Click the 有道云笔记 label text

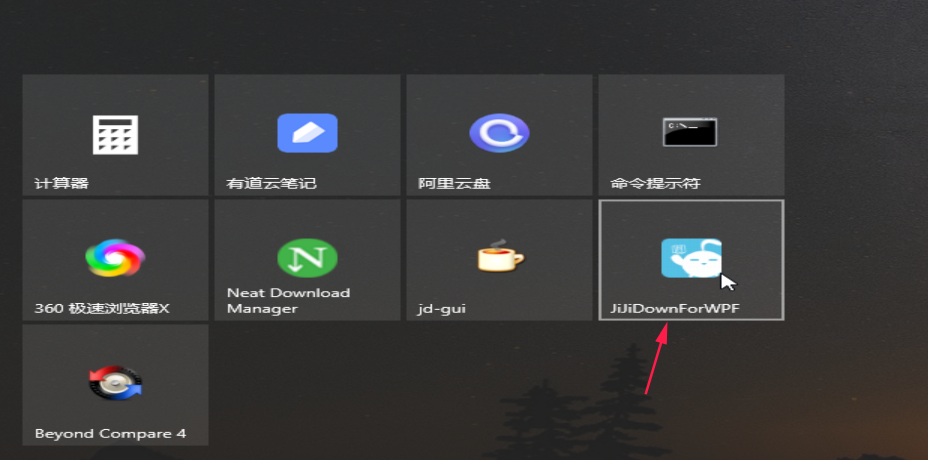click(x=272, y=184)
